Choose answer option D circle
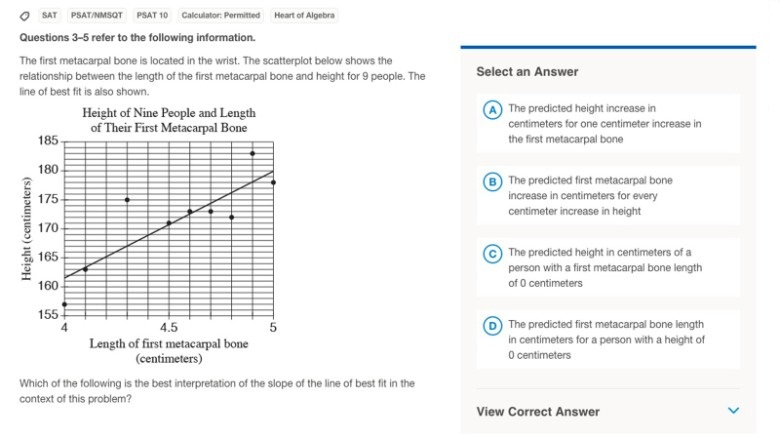The height and width of the screenshot is (438, 780). click(492, 327)
